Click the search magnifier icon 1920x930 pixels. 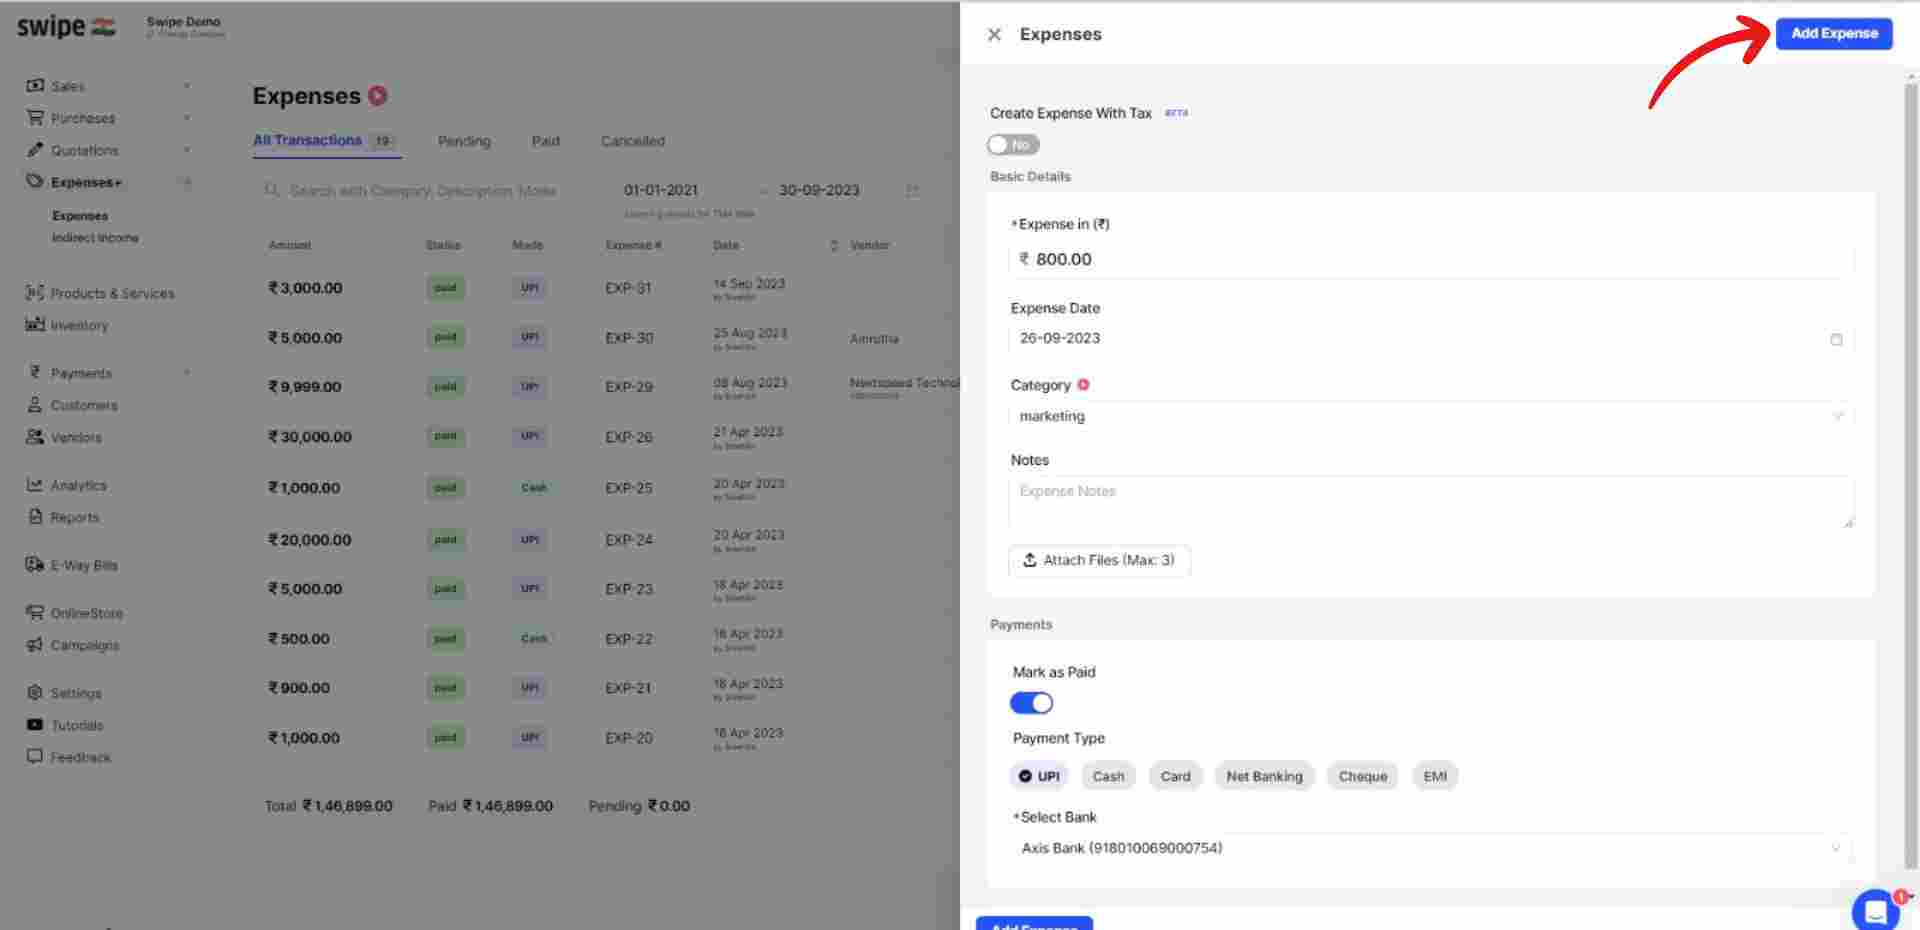click(271, 190)
